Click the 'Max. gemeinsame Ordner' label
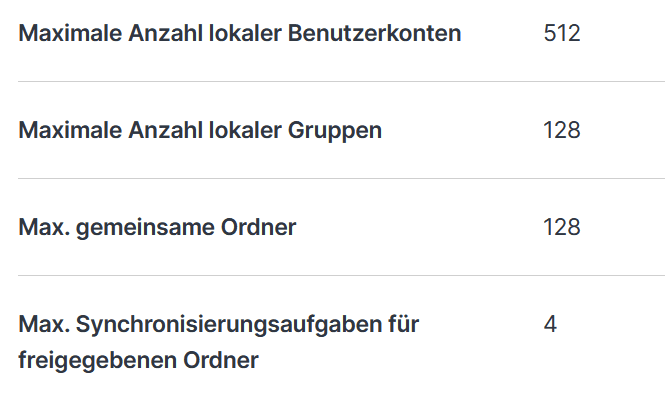665x400 pixels. pyautogui.click(x=157, y=227)
